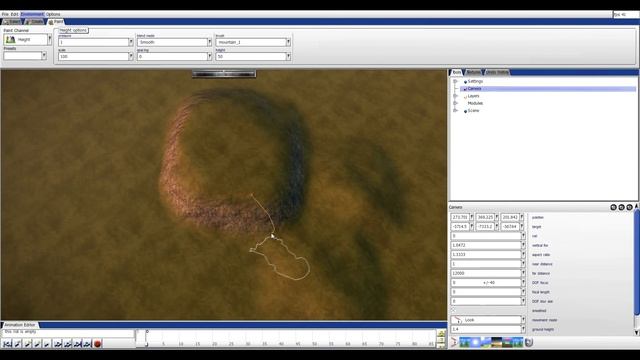The image size is (640, 360).
Task: Click second animation key button
Action: pyautogui.click(x=17, y=344)
